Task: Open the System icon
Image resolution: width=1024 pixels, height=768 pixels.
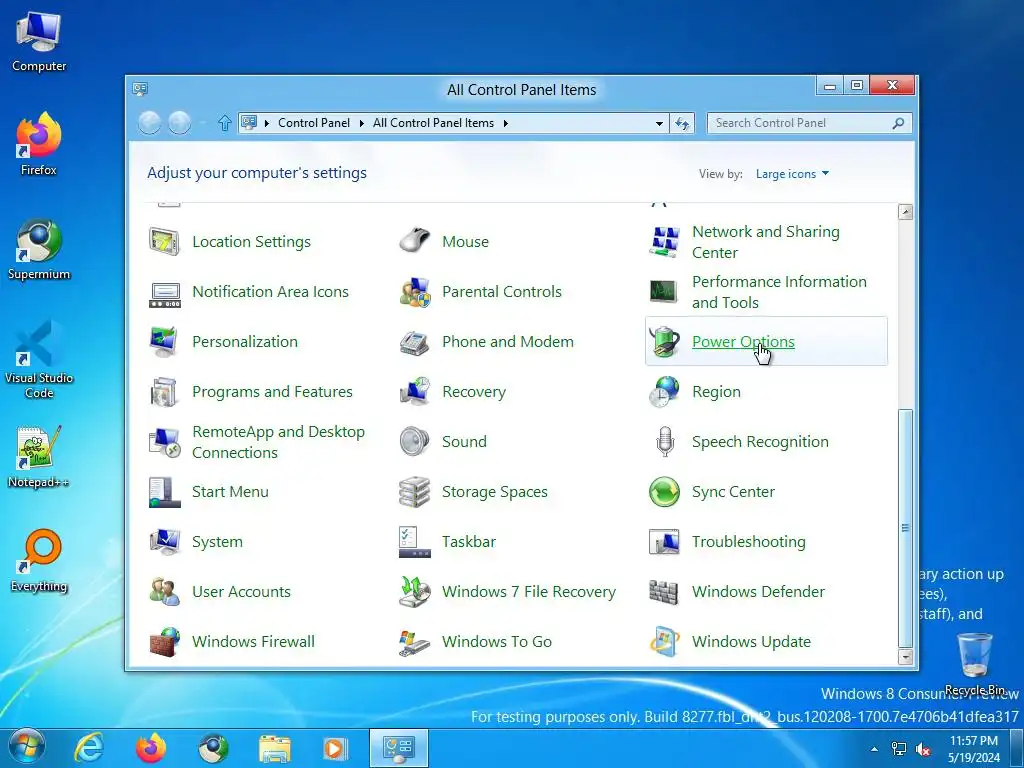Action: 164,542
